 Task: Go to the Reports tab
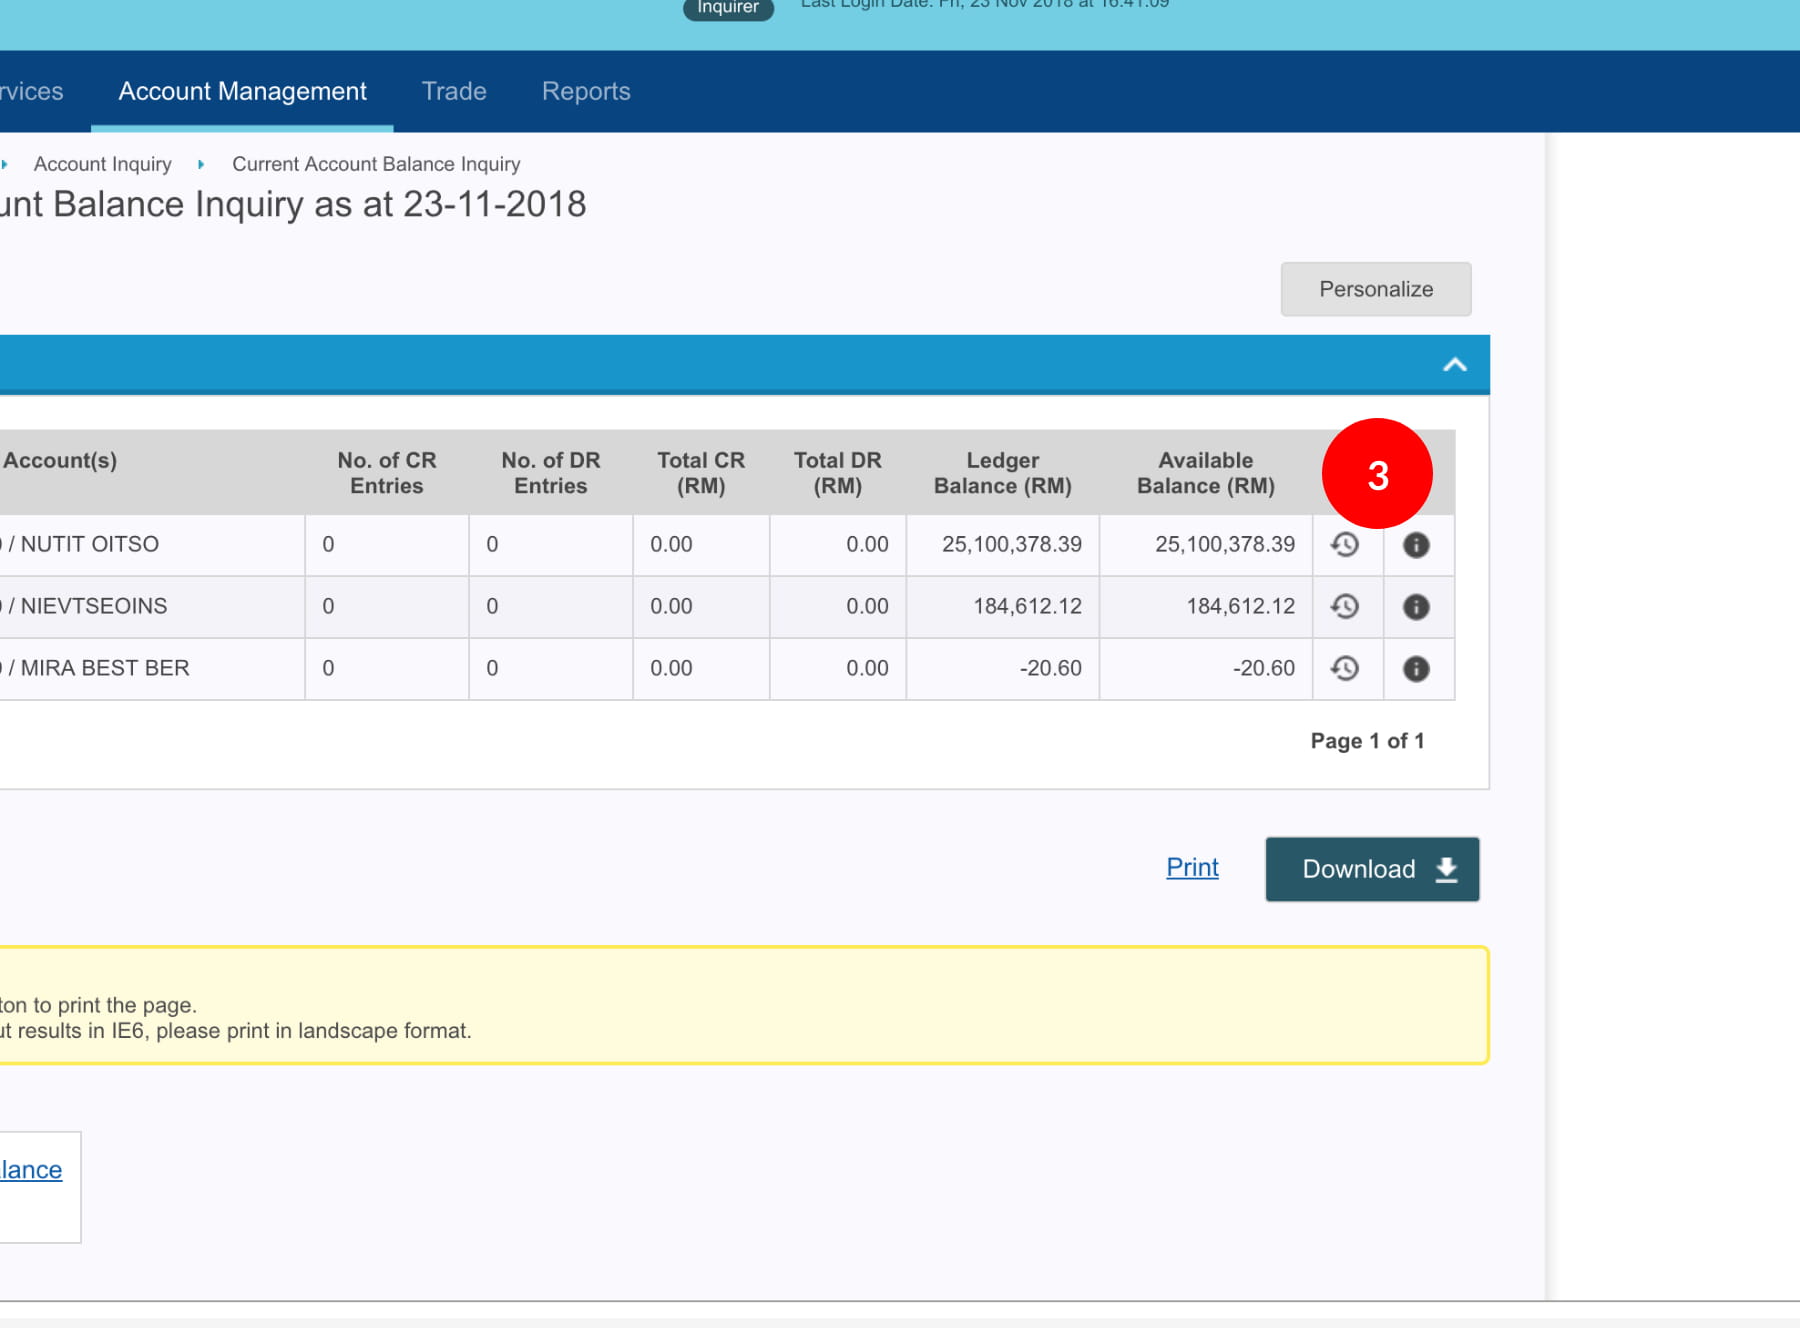pos(586,92)
